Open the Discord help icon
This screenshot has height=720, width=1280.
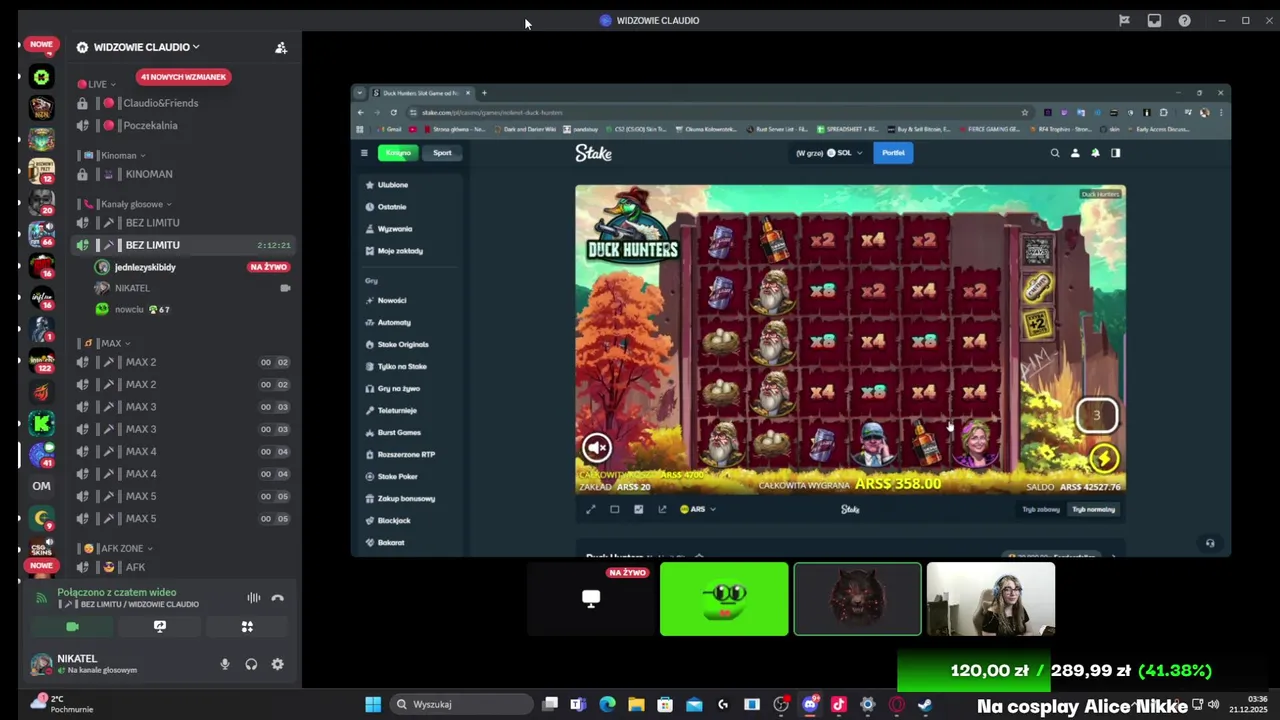tap(1184, 20)
